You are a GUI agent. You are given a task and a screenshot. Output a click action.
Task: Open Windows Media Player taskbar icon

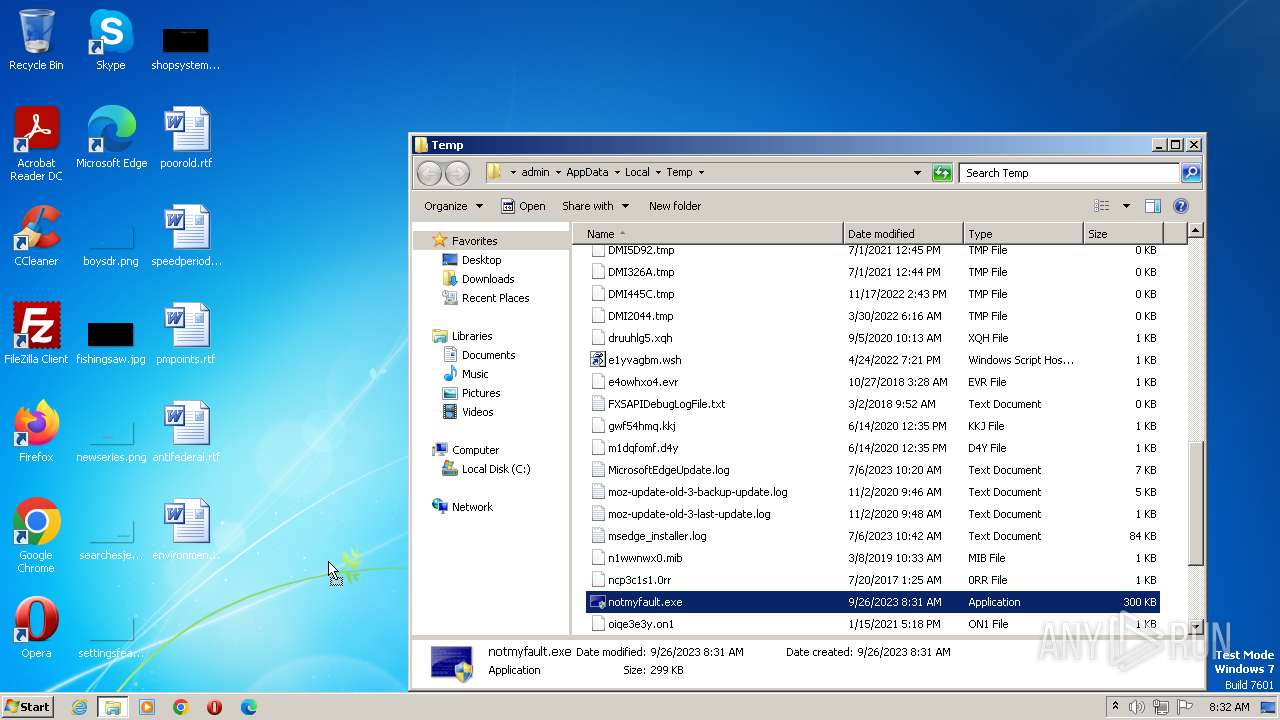tap(147, 707)
